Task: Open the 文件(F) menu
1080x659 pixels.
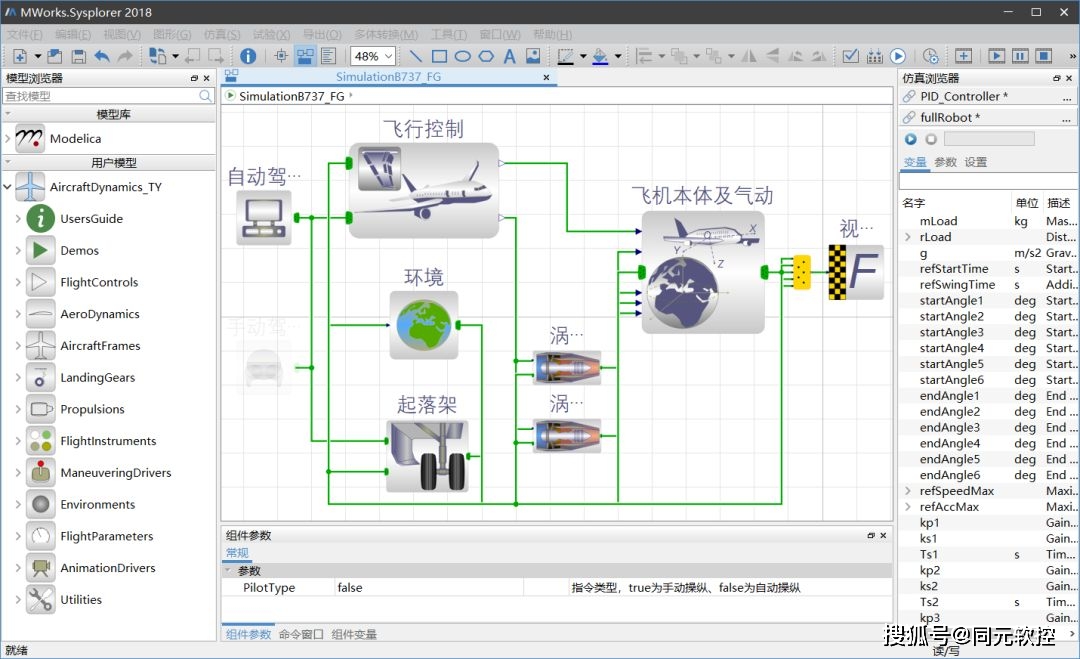Action: point(24,34)
